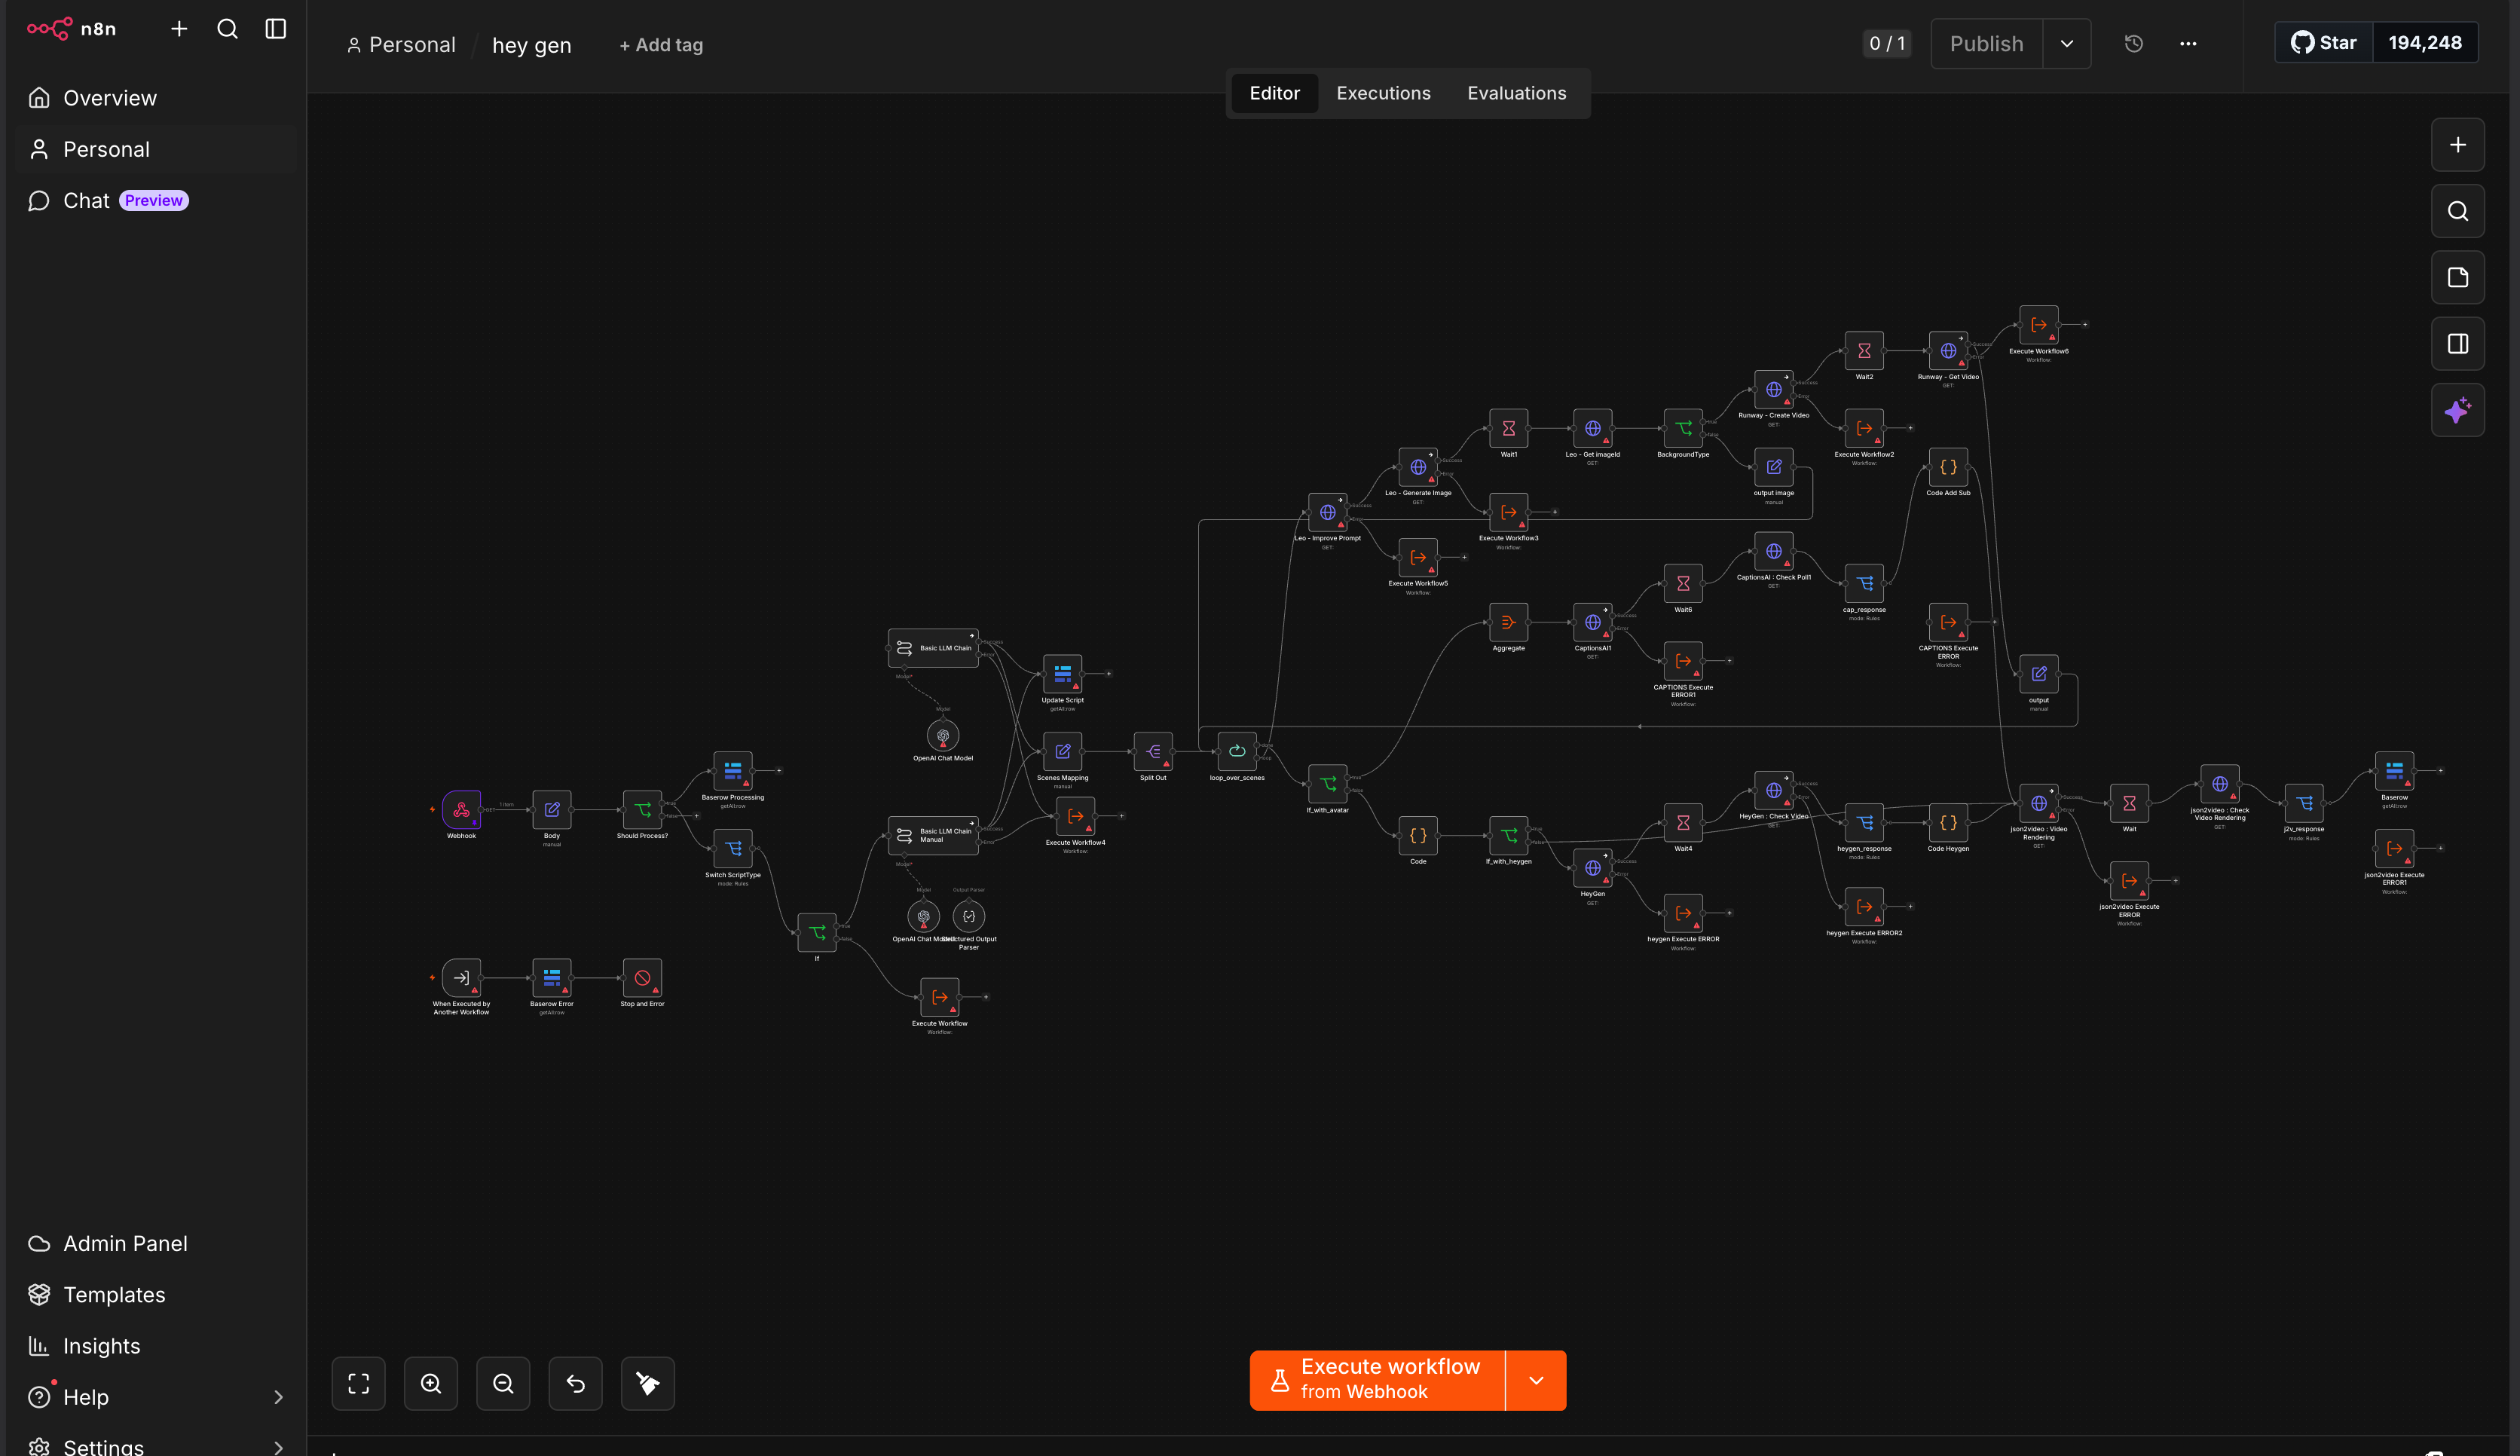
Task: Click + Add tag
Action: point(661,45)
